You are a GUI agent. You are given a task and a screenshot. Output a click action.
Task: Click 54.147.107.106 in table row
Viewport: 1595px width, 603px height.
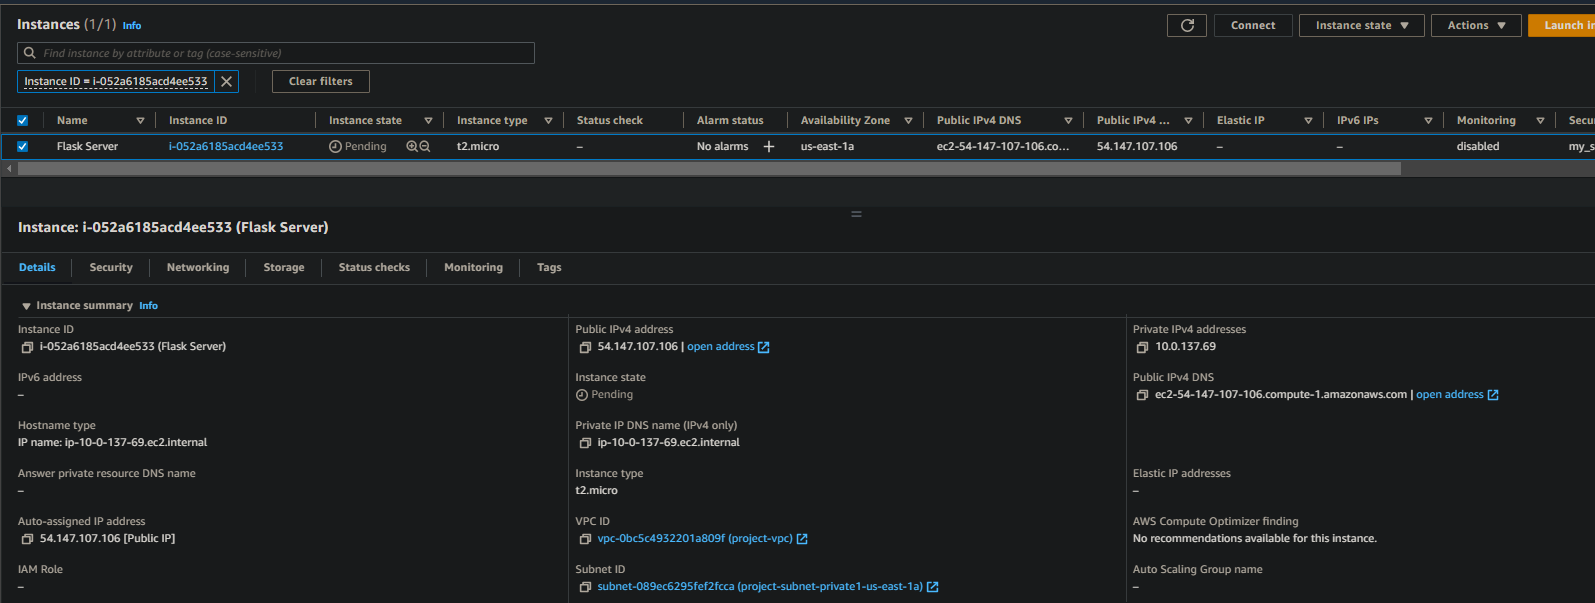(1137, 147)
